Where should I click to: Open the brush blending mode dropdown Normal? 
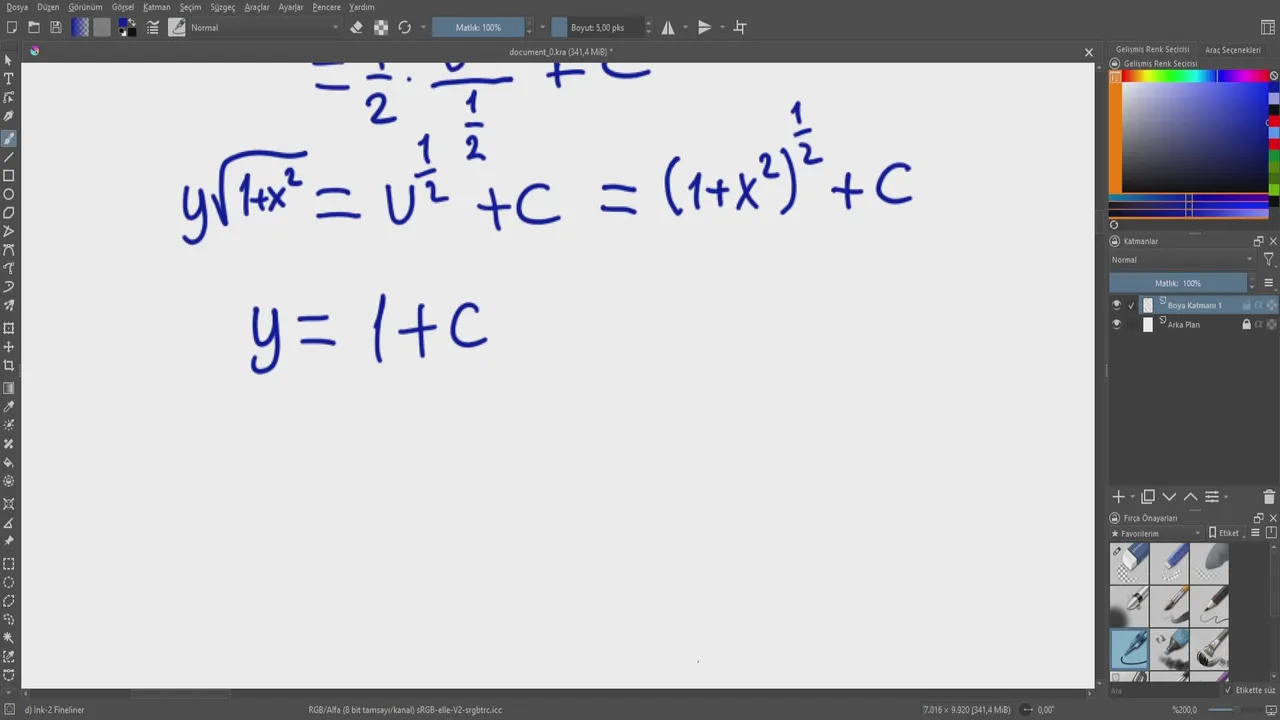click(x=264, y=27)
